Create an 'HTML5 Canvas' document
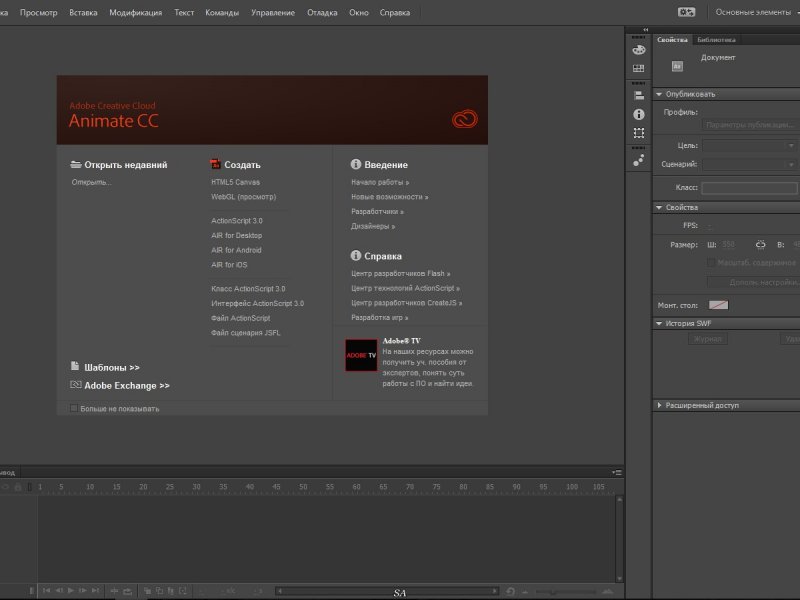 [x=236, y=182]
